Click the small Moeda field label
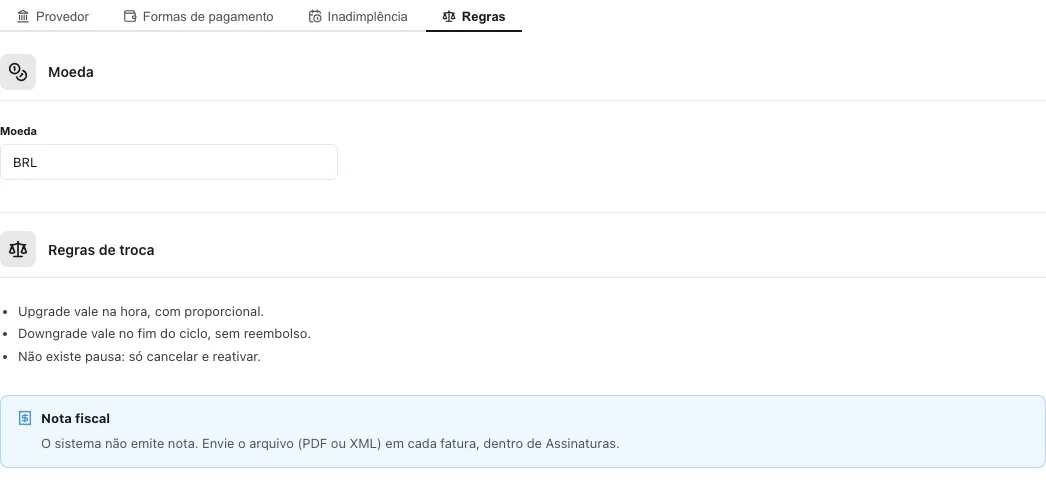 tap(19, 131)
